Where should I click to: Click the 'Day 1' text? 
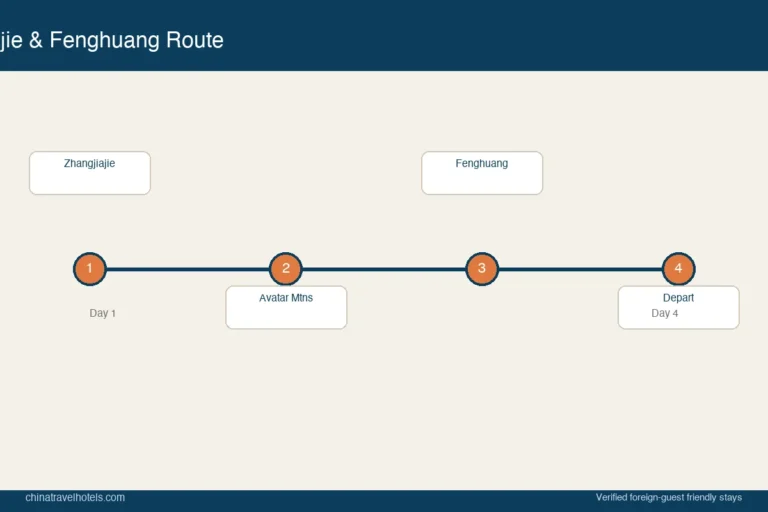point(102,313)
